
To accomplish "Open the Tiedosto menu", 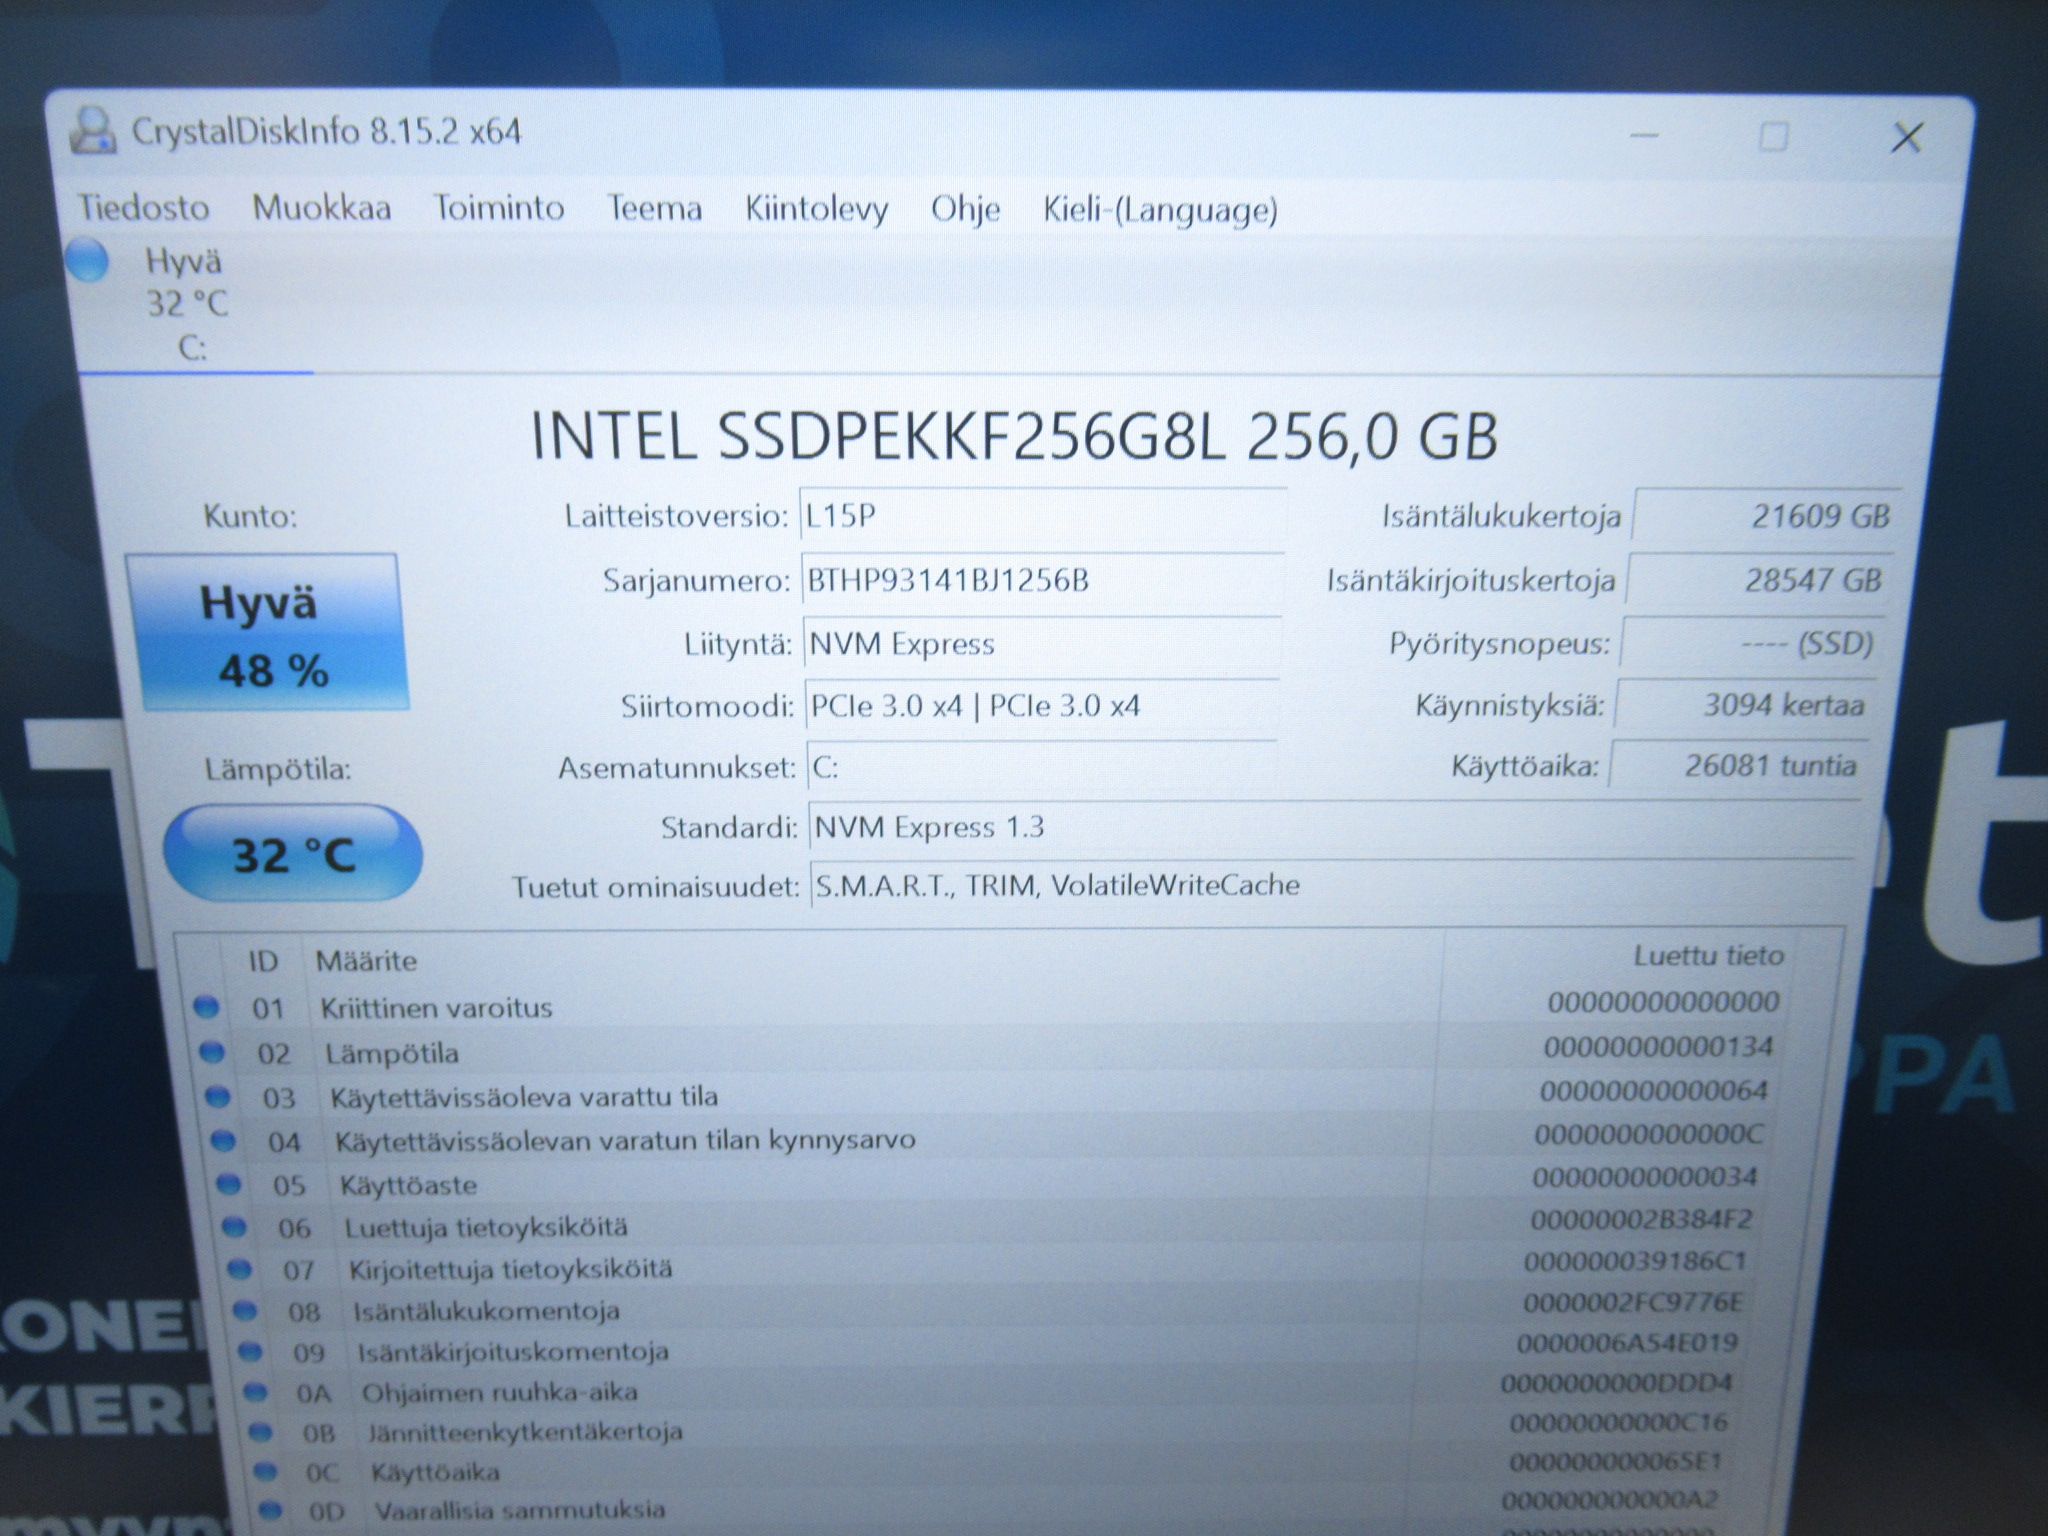I will click(x=144, y=207).
